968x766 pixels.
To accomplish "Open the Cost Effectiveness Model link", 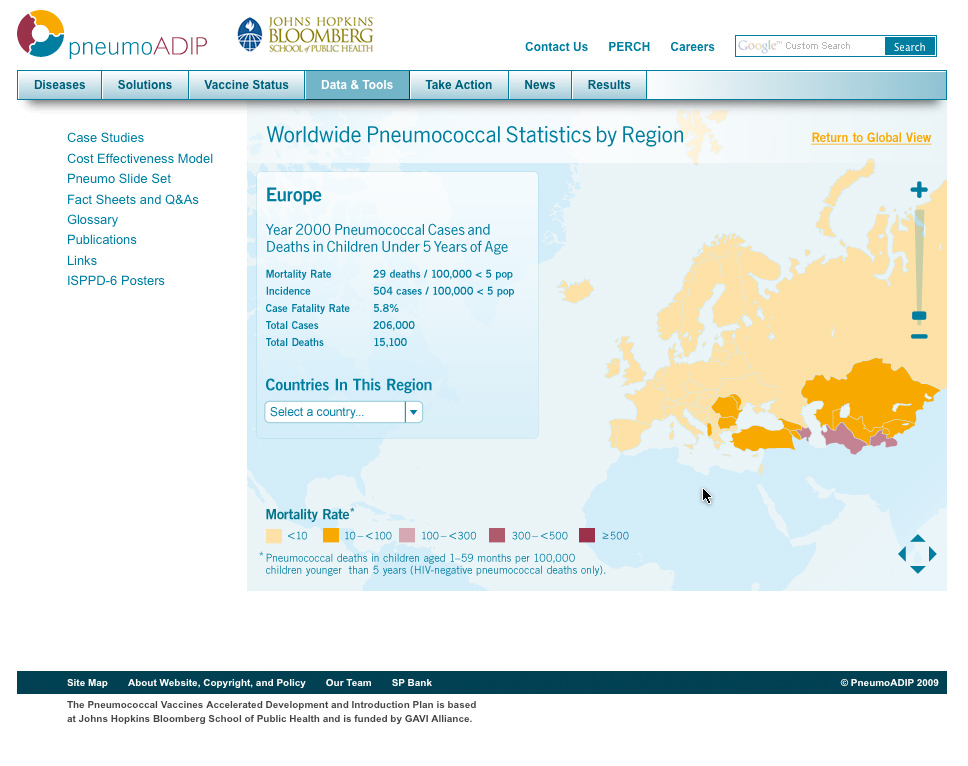I will [140, 159].
